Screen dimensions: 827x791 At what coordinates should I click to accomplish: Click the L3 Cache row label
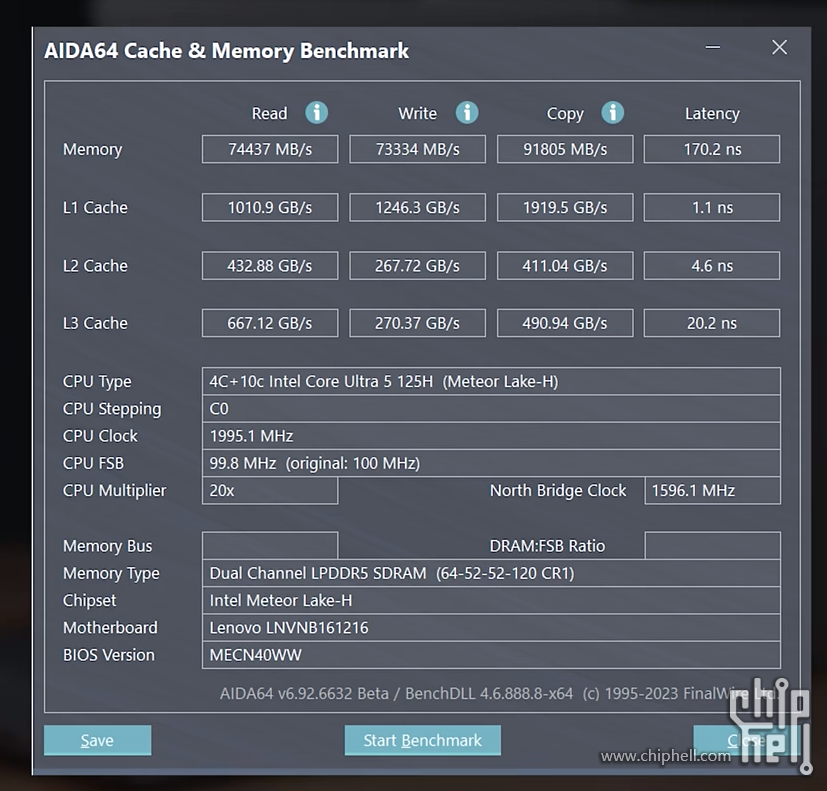[95, 323]
